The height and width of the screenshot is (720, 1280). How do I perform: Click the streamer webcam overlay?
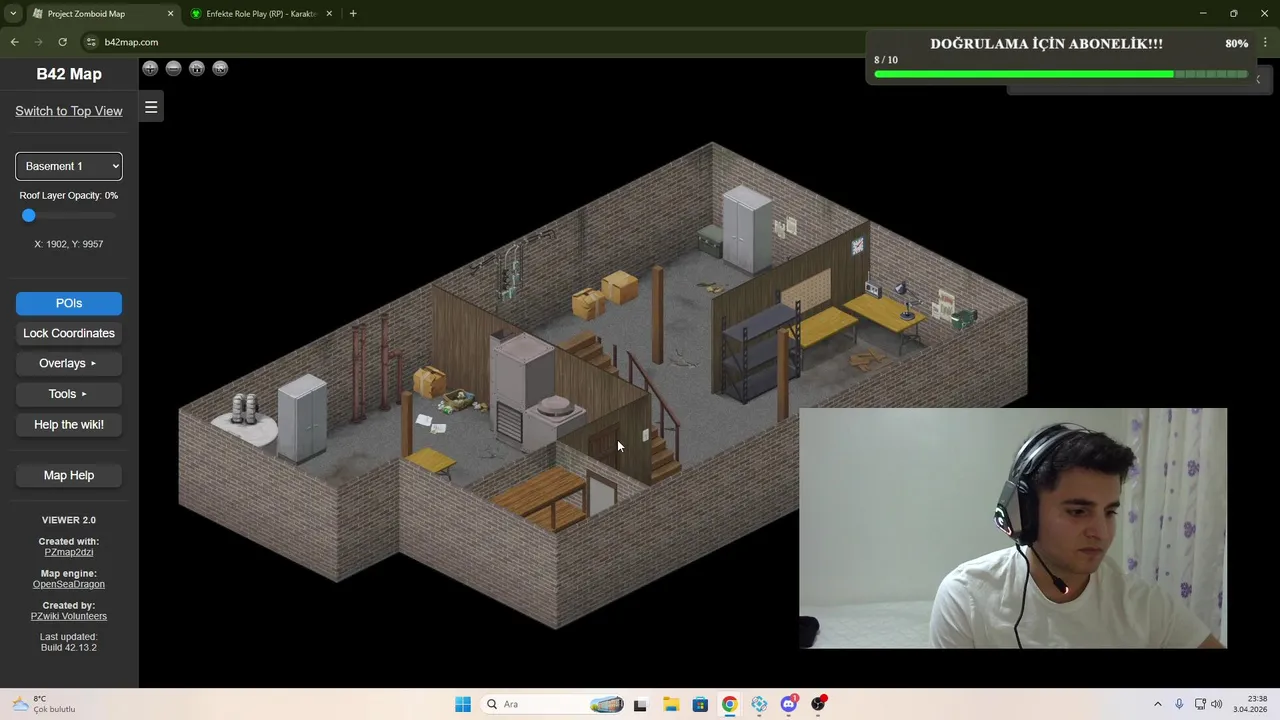(x=1013, y=528)
